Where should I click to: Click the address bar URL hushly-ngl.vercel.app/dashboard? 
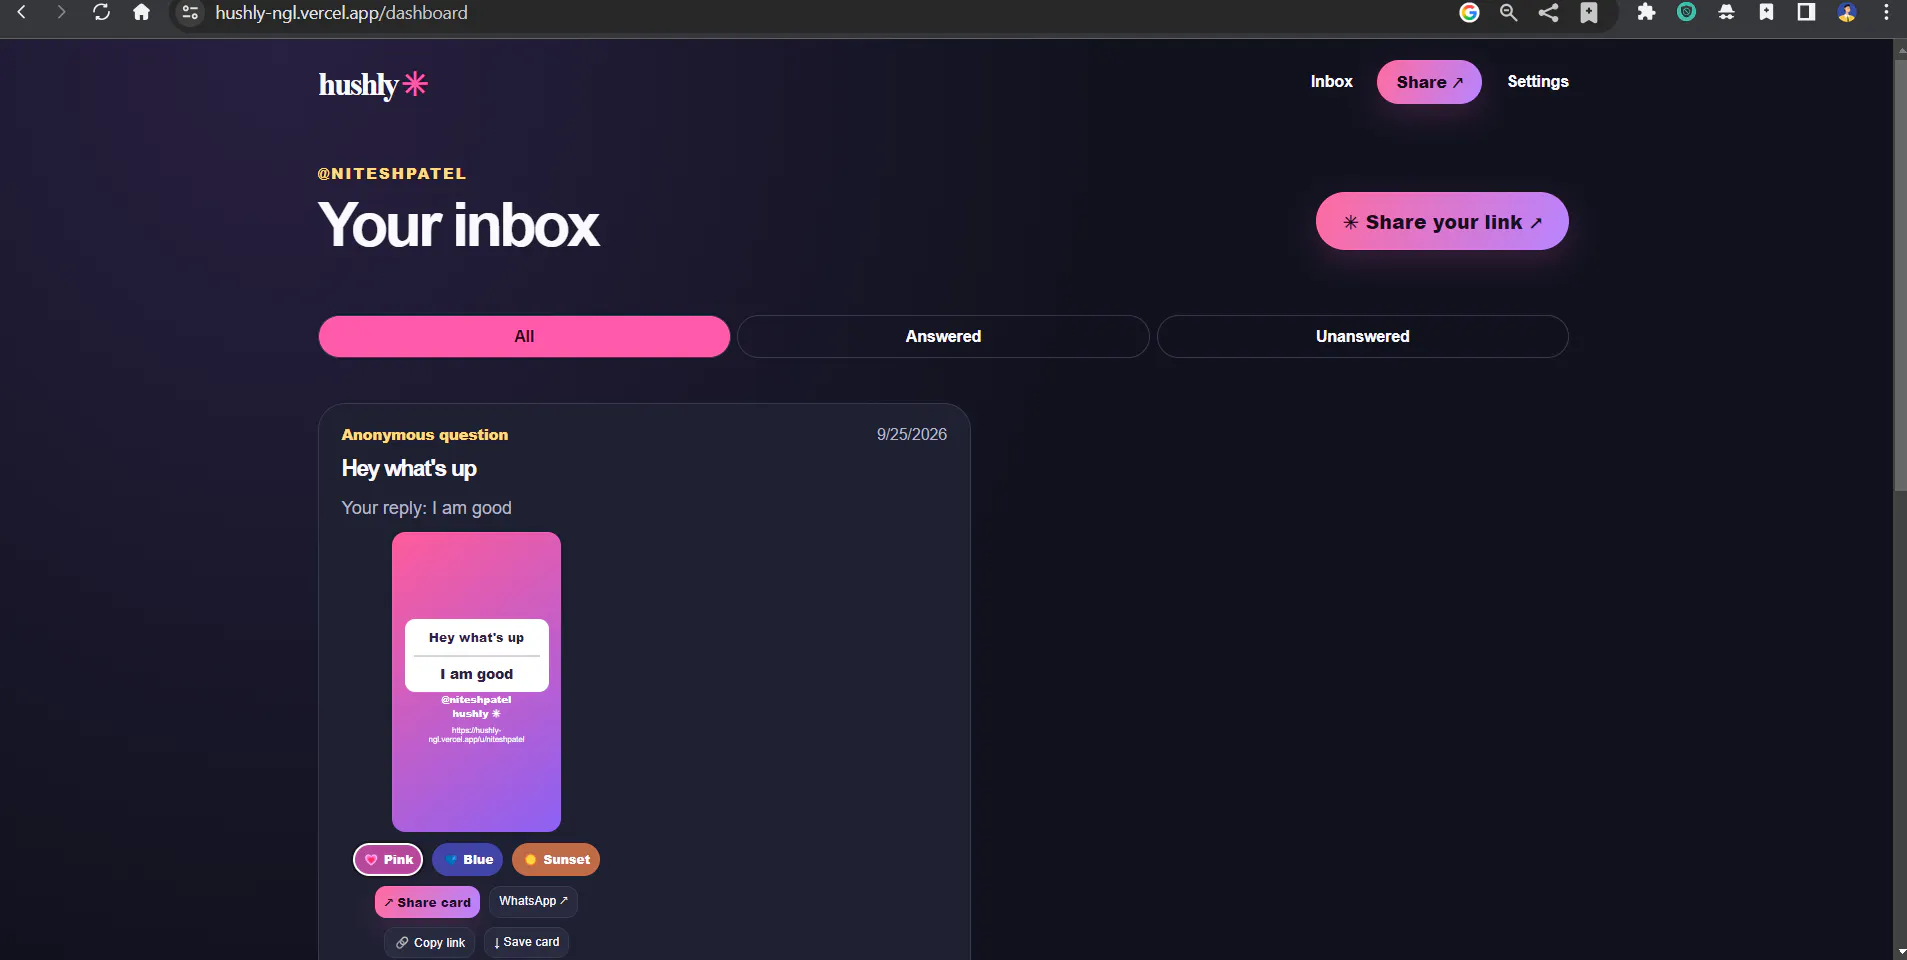click(341, 13)
